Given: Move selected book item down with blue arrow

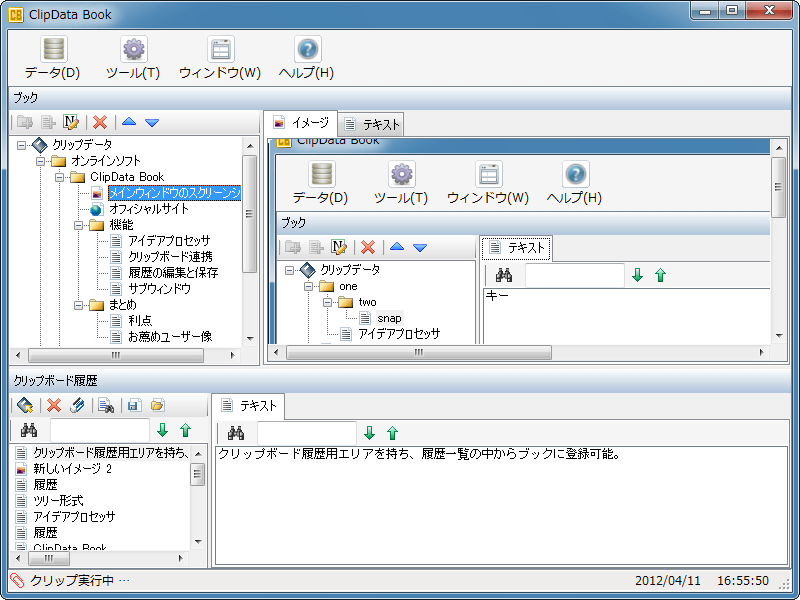Looking at the screenshot, I should pos(152,122).
